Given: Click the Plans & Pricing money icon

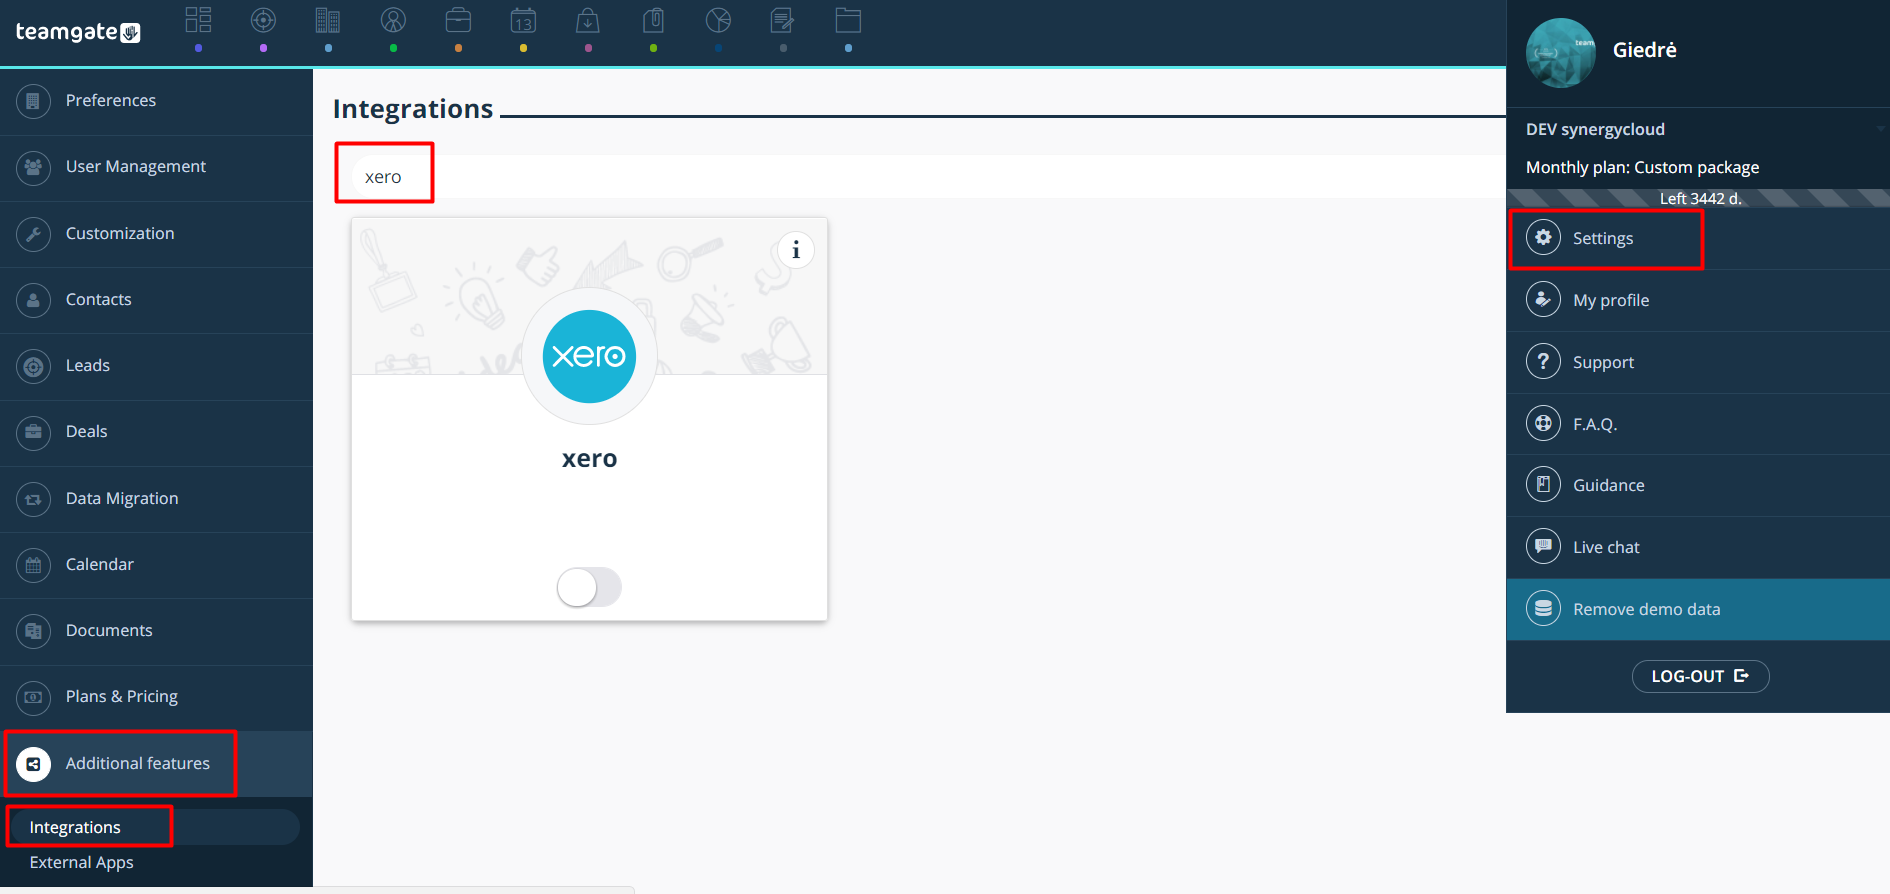Looking at the screenshot, I should pos(33,697).
